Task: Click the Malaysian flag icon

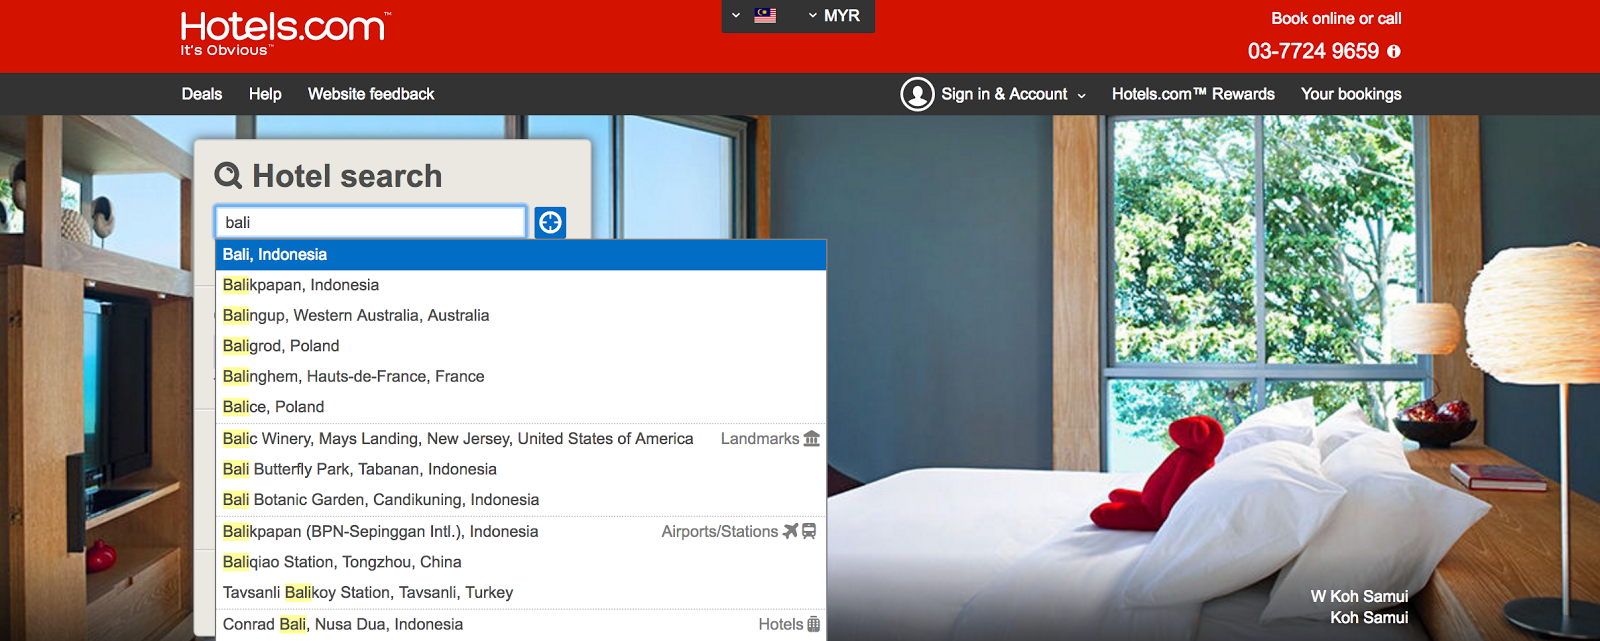Action: click(765, 15)
